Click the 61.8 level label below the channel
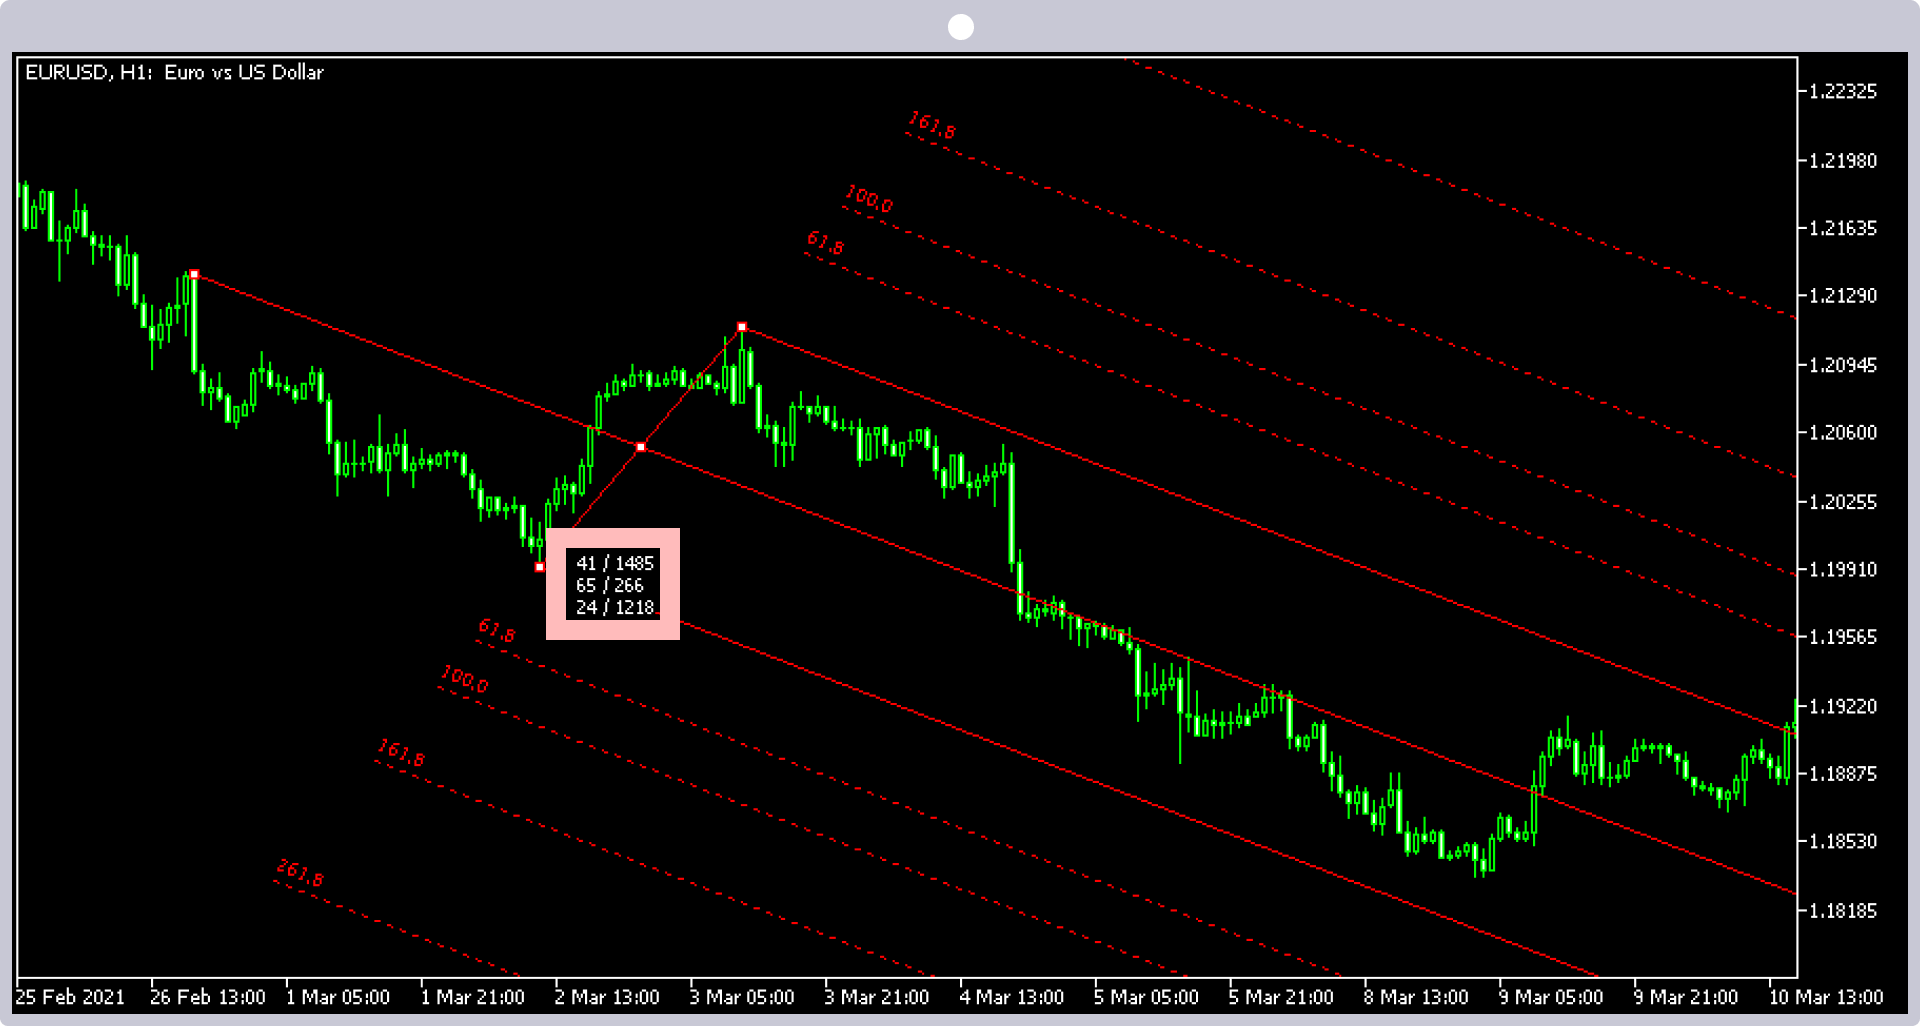This screenshot has width=1920, height=1026. coord(497,631)
